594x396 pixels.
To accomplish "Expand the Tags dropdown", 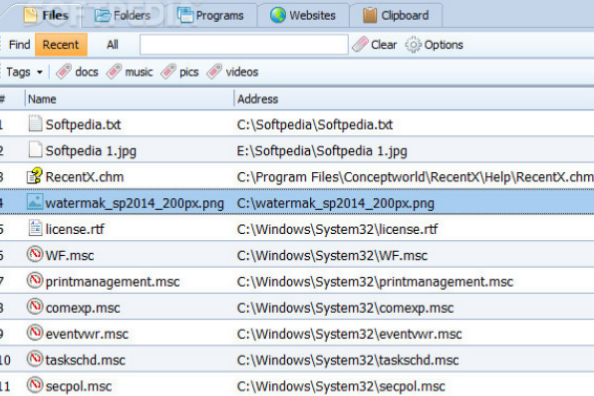I will [x=24, y=72].
